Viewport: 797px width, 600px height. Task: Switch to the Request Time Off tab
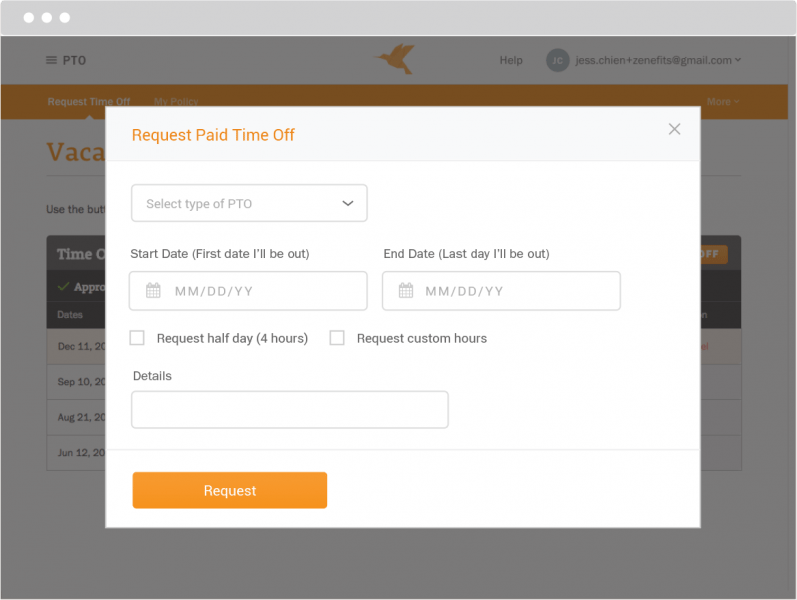[x=89, y=102]
